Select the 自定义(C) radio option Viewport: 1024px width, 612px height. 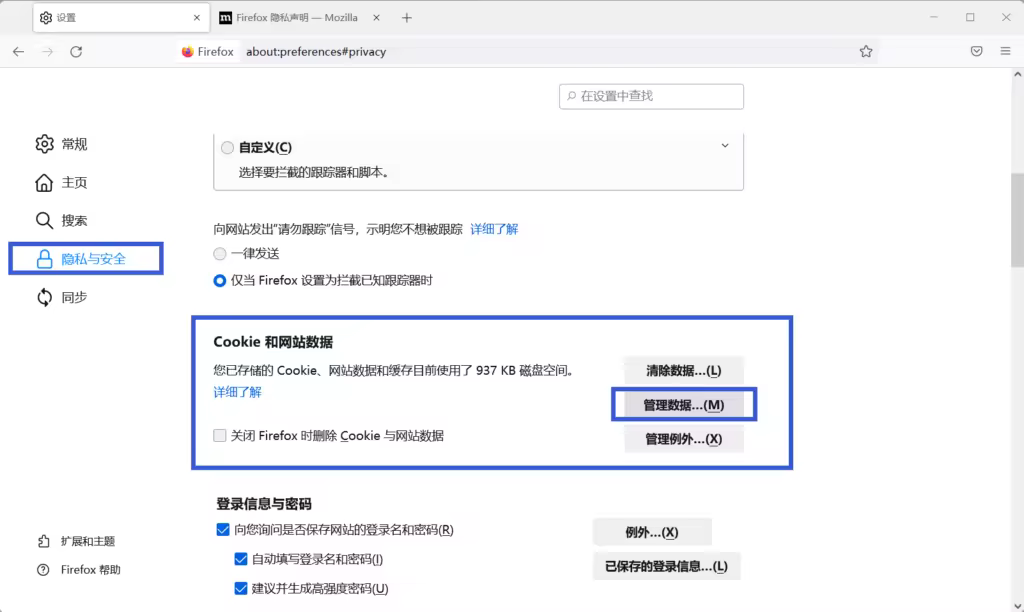click(x=227, y=148)
